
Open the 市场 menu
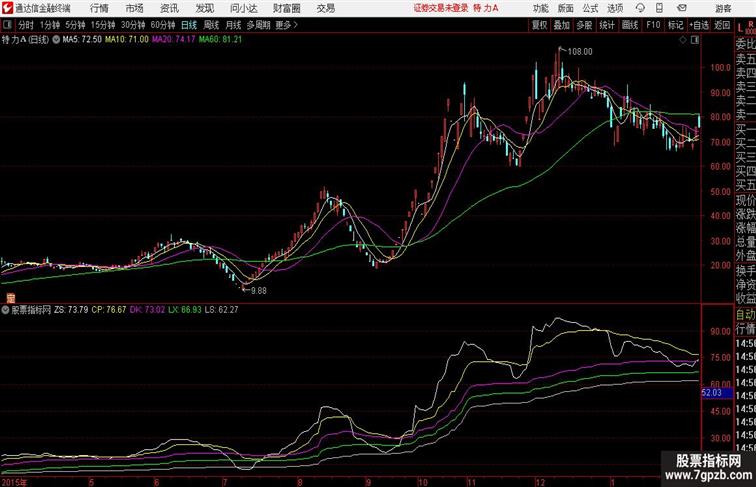[x=134, y=8]
